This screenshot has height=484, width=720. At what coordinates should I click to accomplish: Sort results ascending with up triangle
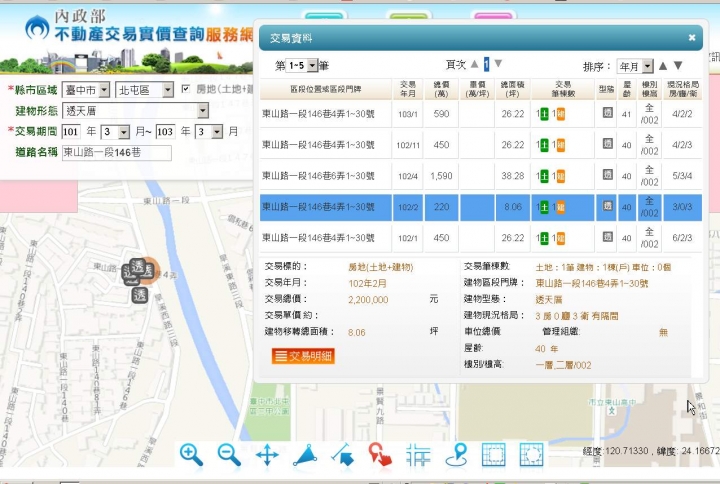click(x=662, y=66)
